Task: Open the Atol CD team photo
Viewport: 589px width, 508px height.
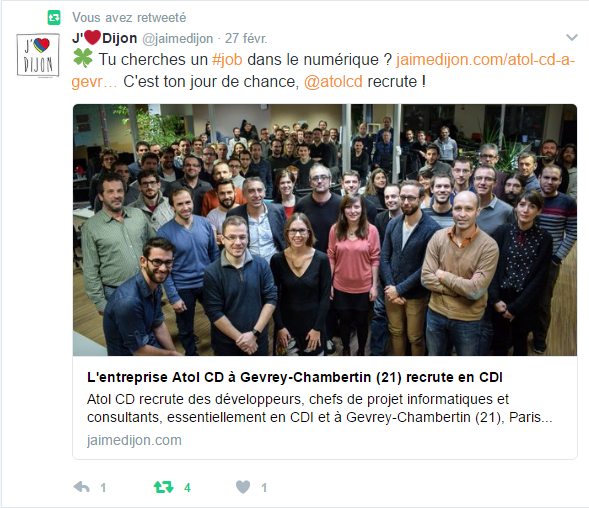Action: pyautogui.click(x=325, y=230)
